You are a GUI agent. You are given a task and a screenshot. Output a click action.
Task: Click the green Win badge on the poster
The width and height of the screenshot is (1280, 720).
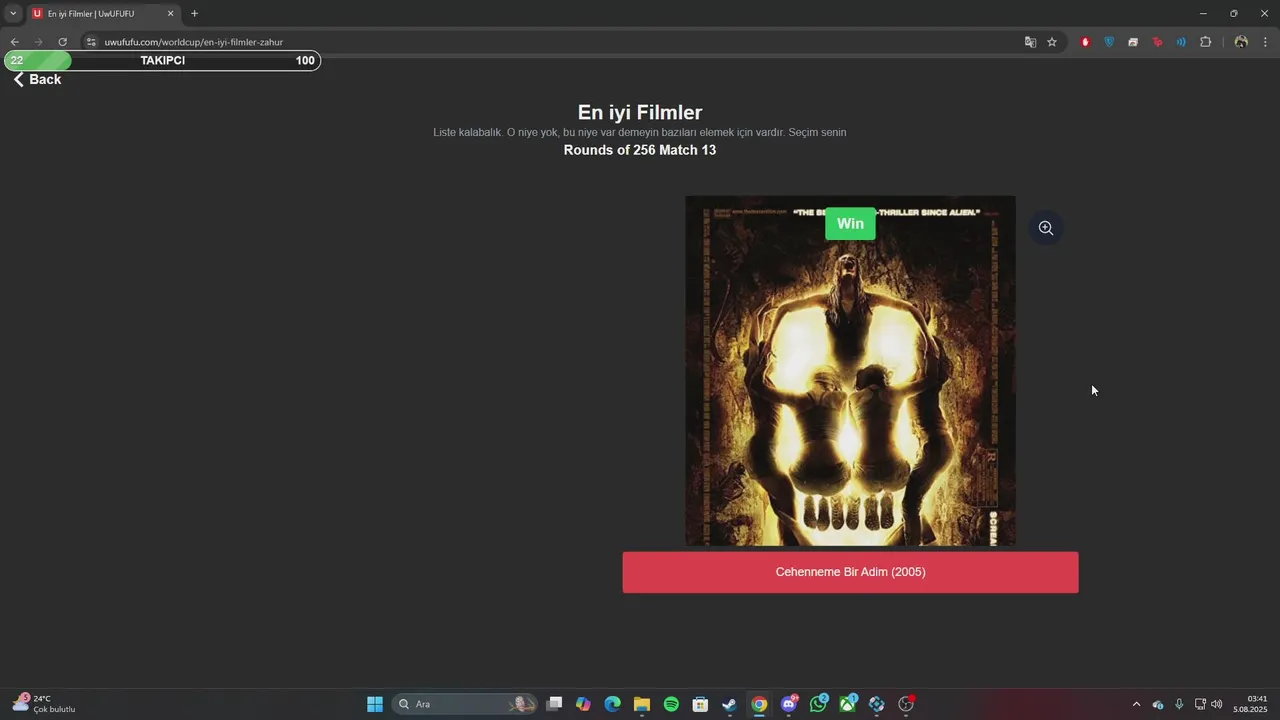[x=850, y=224]
